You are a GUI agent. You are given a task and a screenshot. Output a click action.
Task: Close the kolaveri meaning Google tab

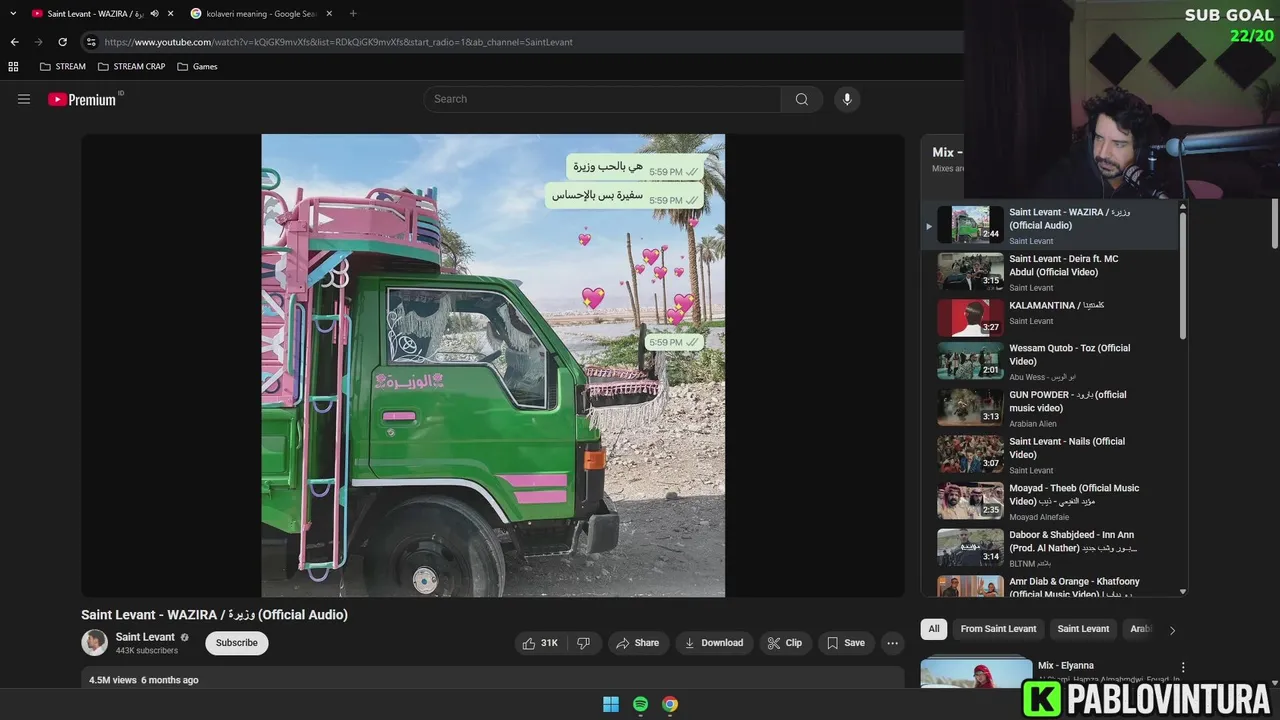point(331,13)
